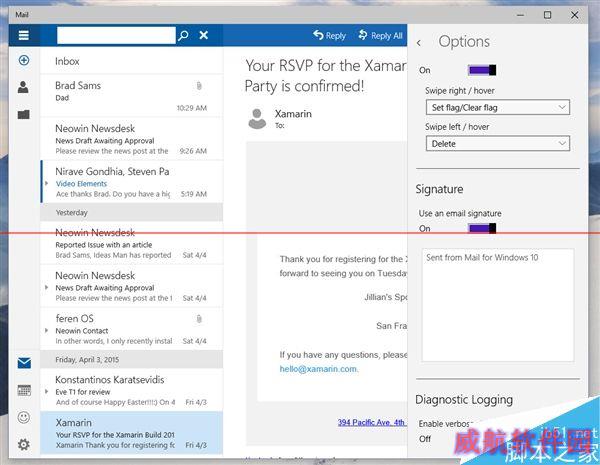
Task: Expand Konstantinos Karatsevidis conversation thread
Action: point(47,392)
